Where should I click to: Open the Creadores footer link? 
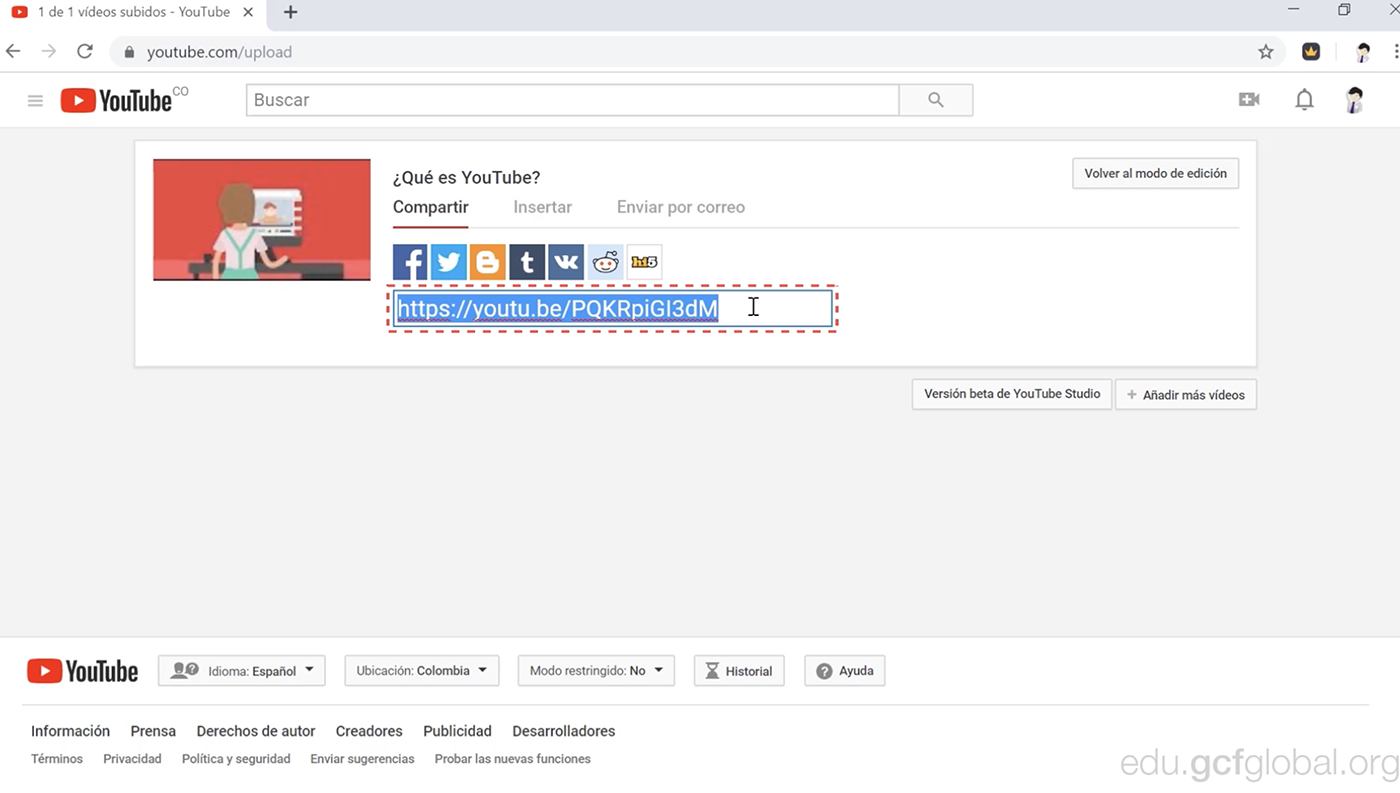[x=369, y=731]
